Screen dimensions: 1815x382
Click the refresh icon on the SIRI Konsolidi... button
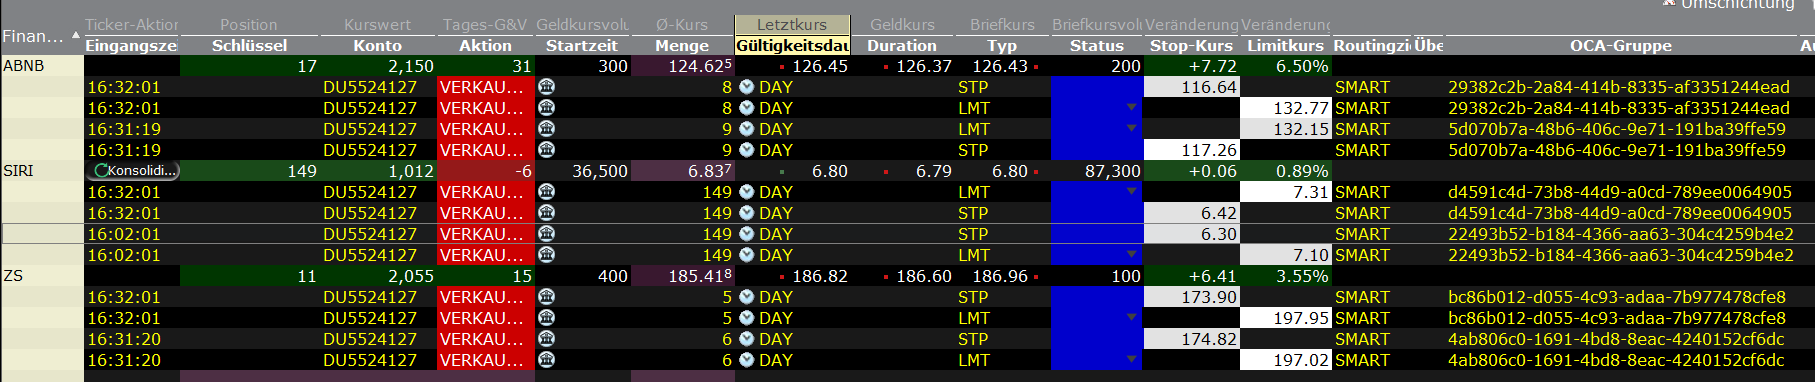100,171
